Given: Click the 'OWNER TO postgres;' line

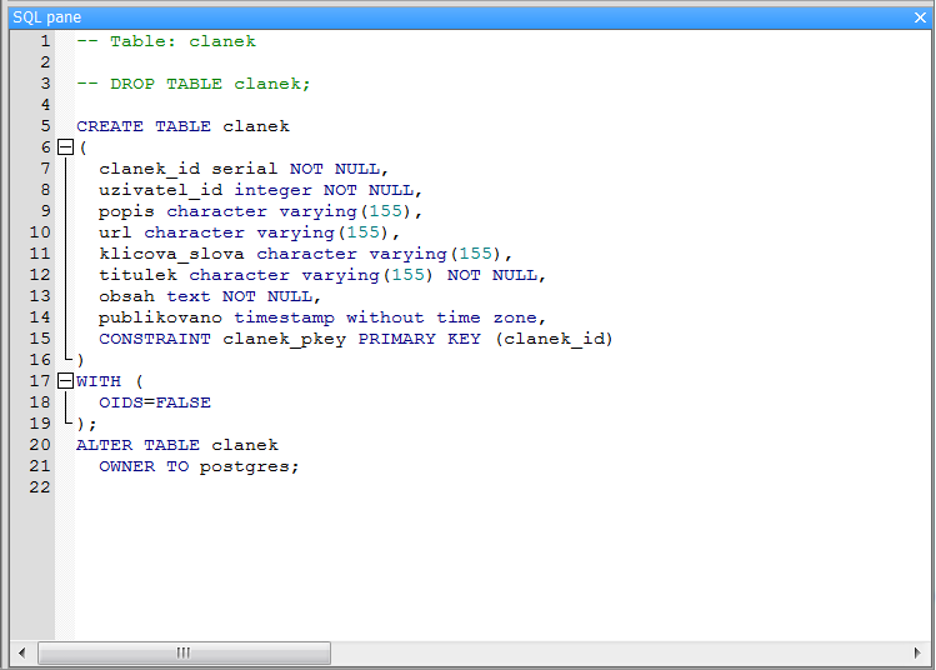Looking at the screenshot, I should point(199,466).
